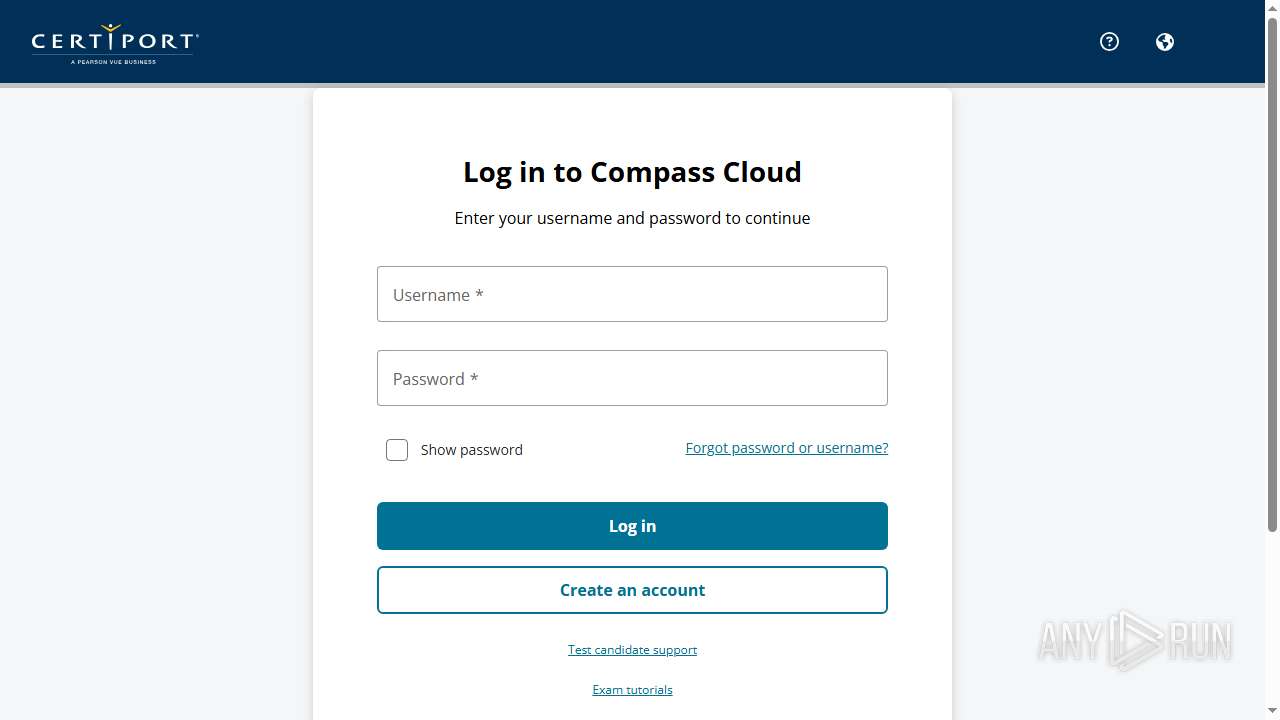Click the "Log in to Compass Cloud" heading
Image resolution: width=1280 pixels, height=720 pixels.
tap(632, 172)
